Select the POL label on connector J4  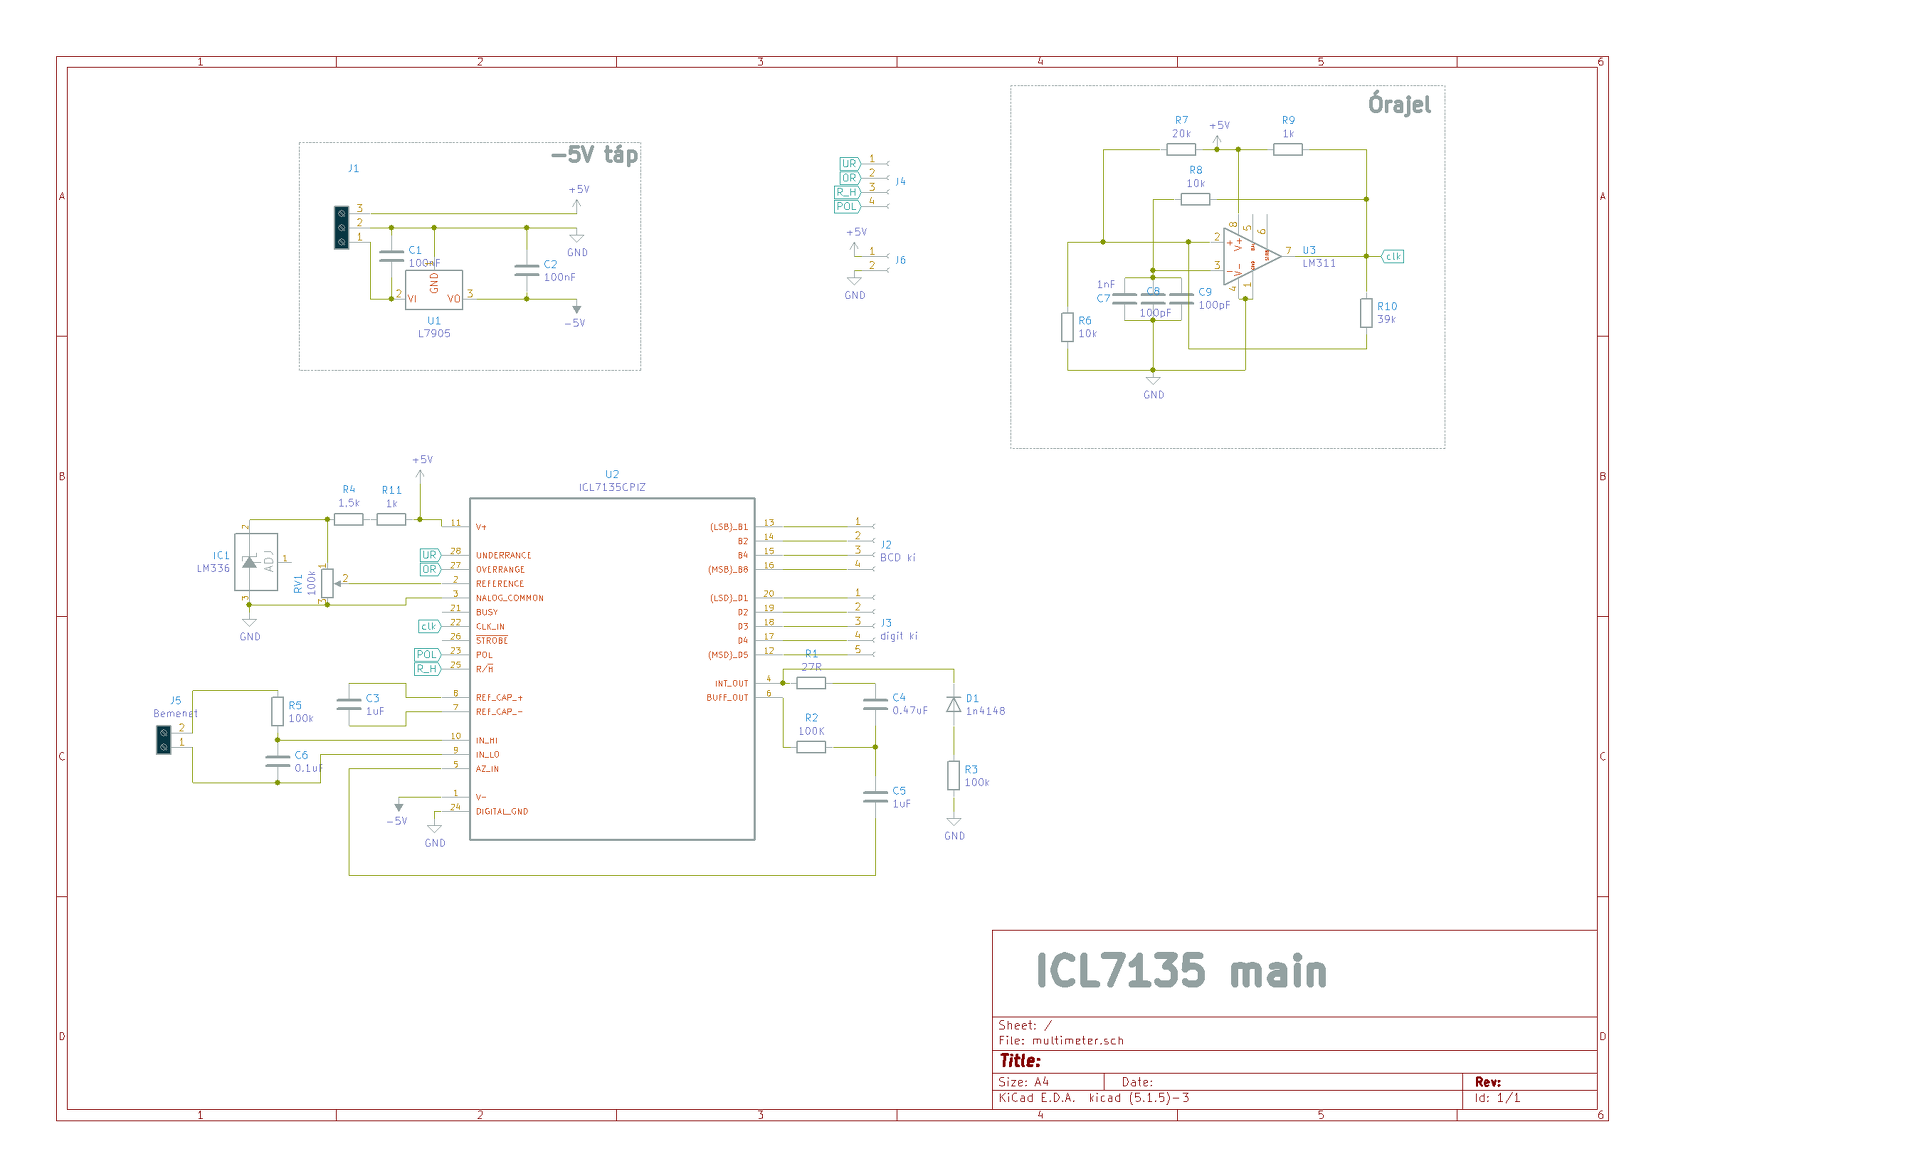click(x=847, y=207)
